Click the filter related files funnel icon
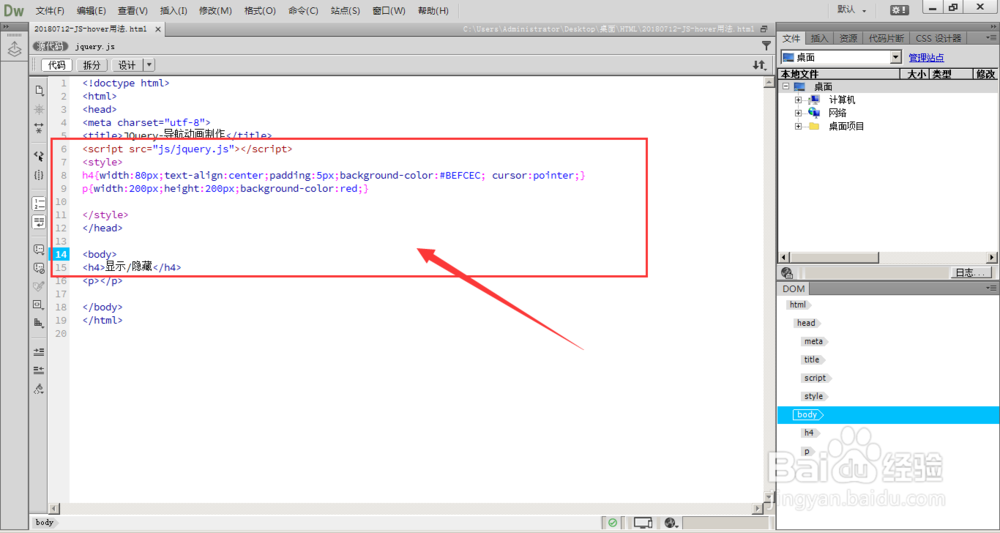 pyautogui.click(x=766, y=46)
